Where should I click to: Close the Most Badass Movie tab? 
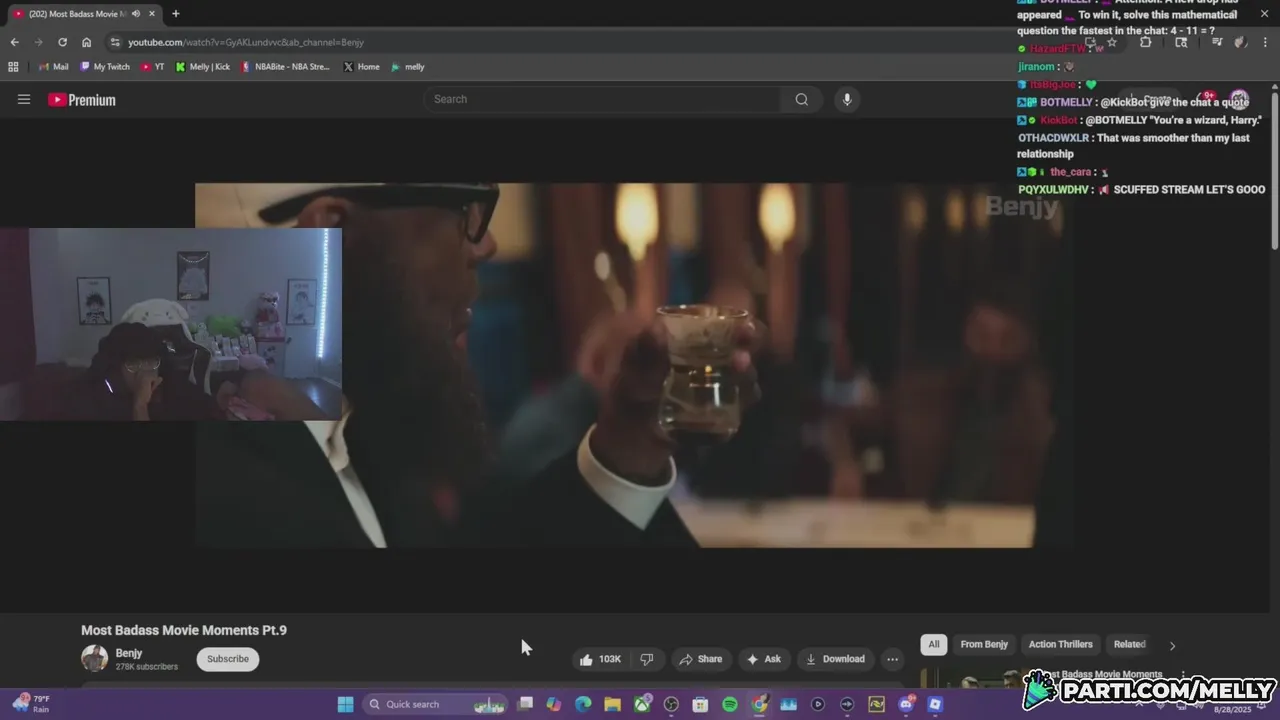tap(152, 14)
